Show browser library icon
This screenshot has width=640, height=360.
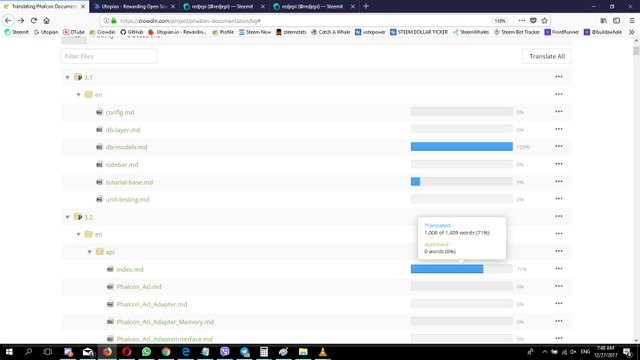pos(604,20)
